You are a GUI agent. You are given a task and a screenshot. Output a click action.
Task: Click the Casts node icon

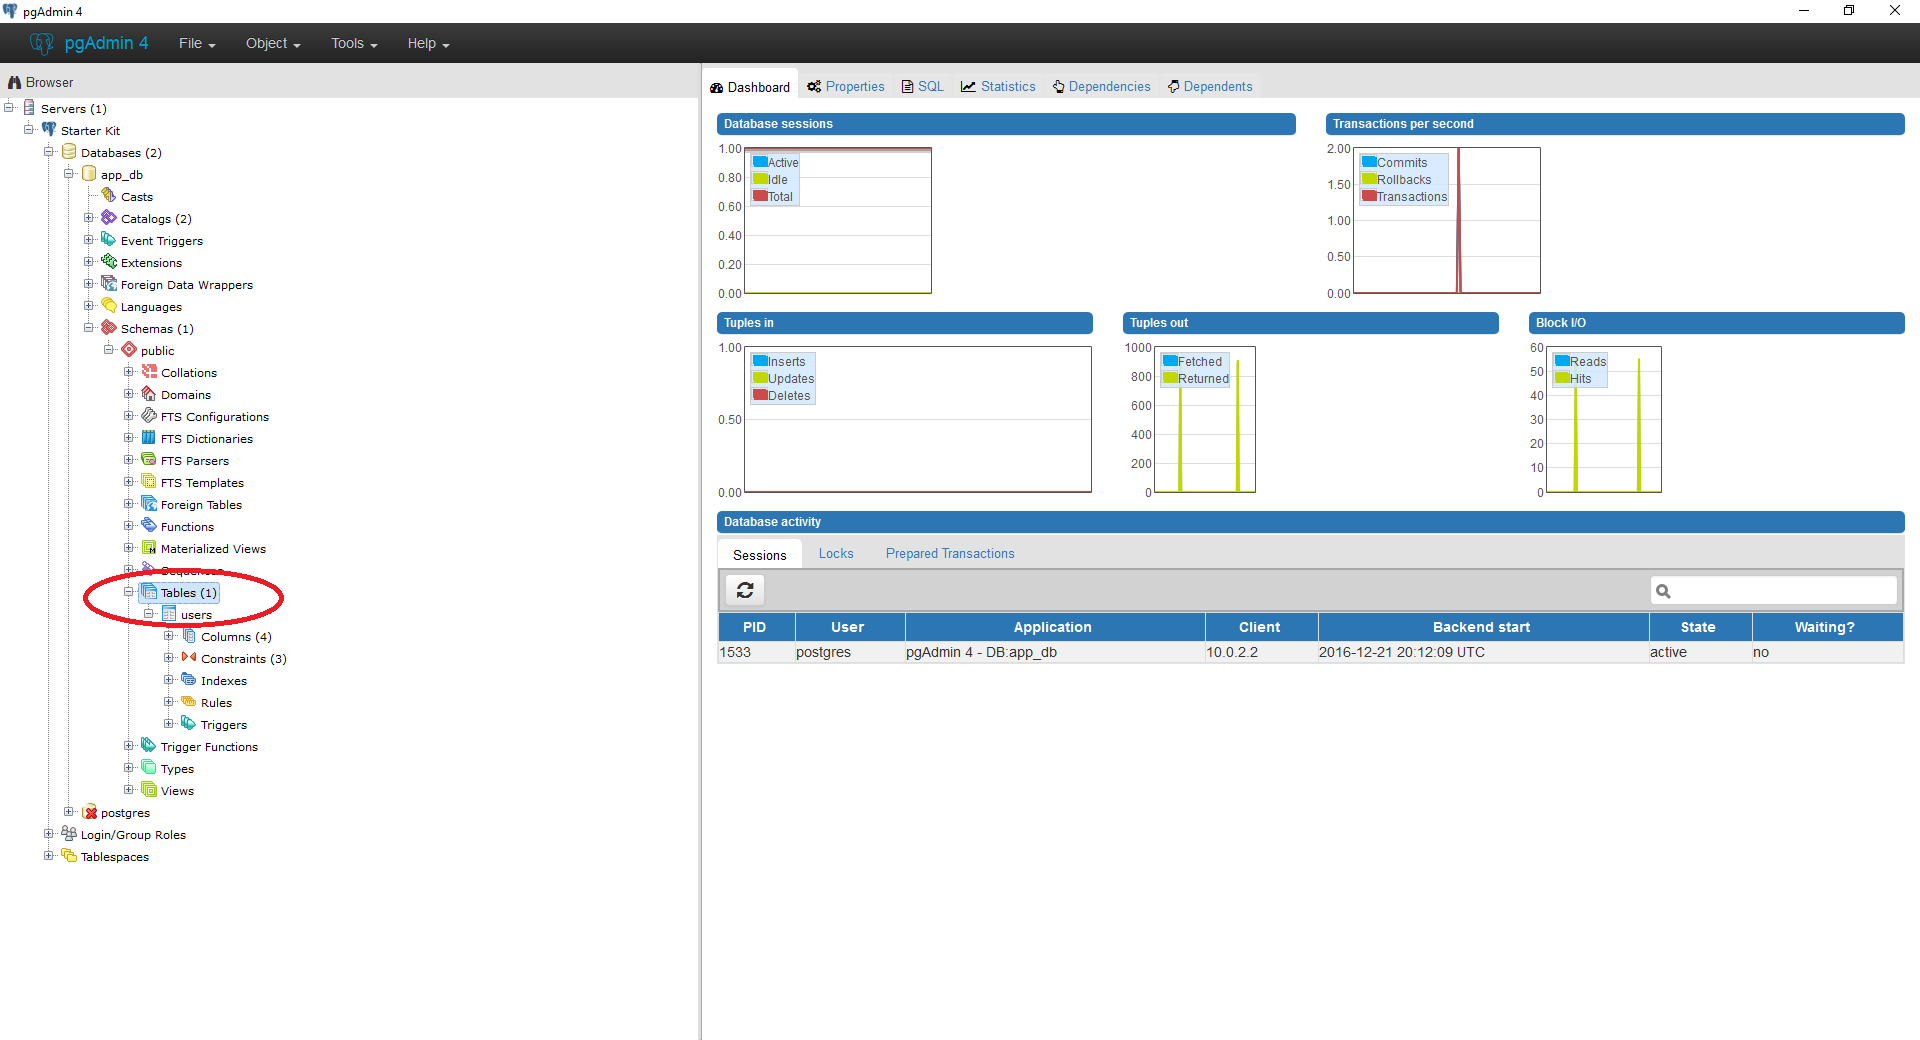click(109, 196)
